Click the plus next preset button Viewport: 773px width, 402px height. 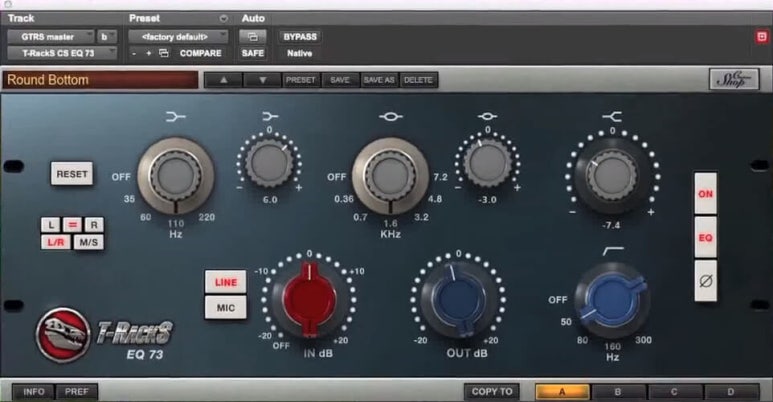pyautogui.click(x=148, y=53)
